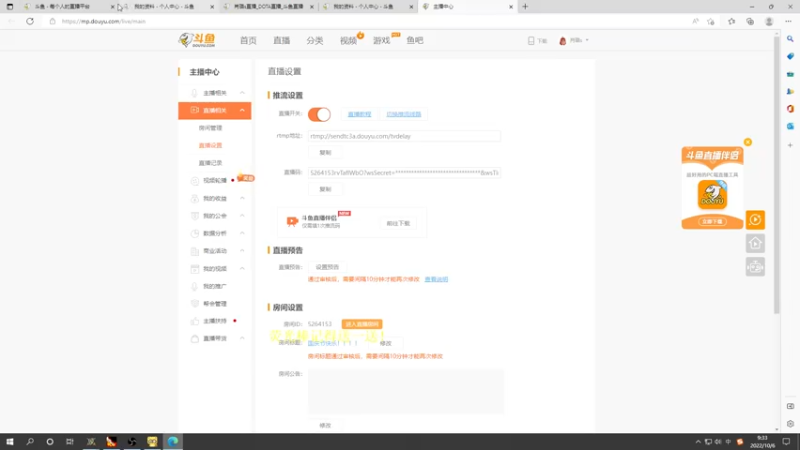This screenshot has height=450, width=800.
Task: Click the Edge sidebar Office icon
Action: coord(790,109)
